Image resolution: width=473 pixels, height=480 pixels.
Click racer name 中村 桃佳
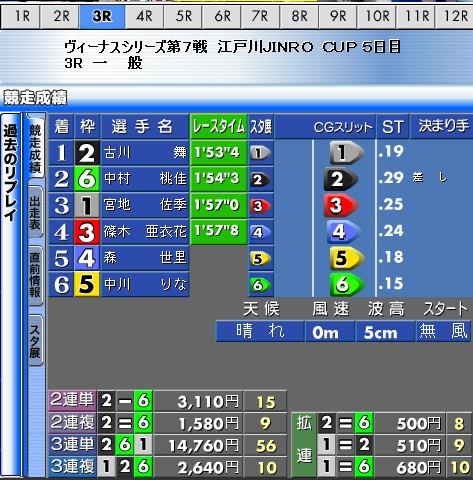point(145,179)
